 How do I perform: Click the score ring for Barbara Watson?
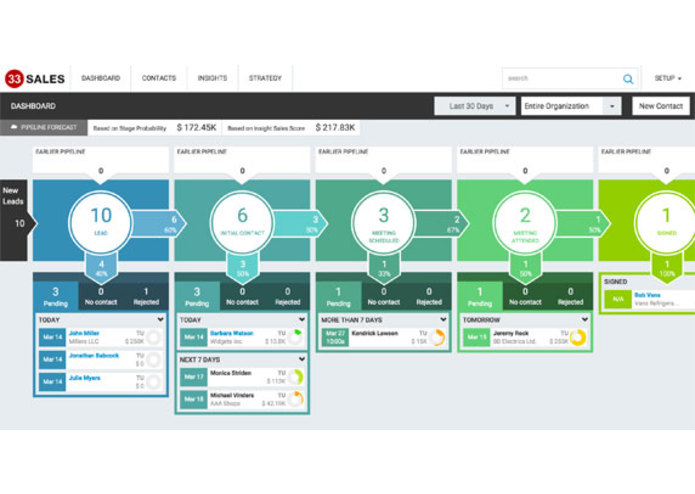(x=296, y=338)
